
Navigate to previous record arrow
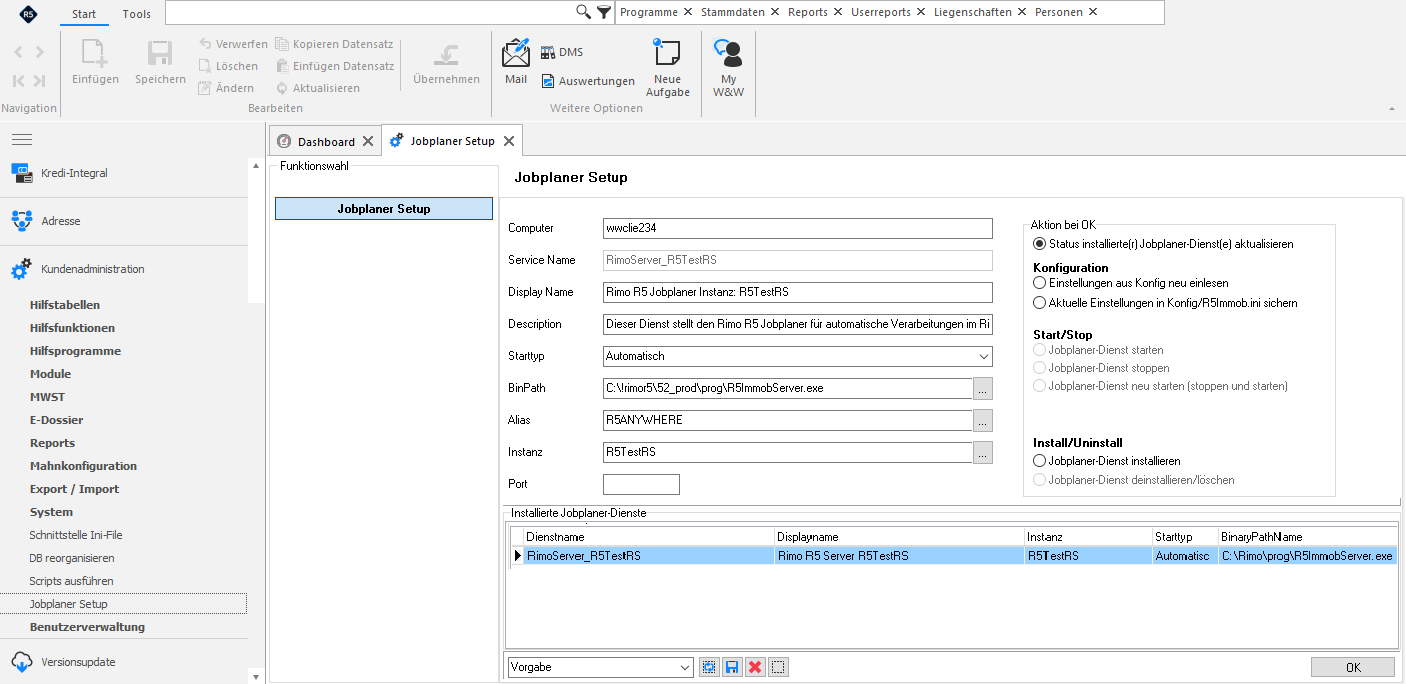19,52
